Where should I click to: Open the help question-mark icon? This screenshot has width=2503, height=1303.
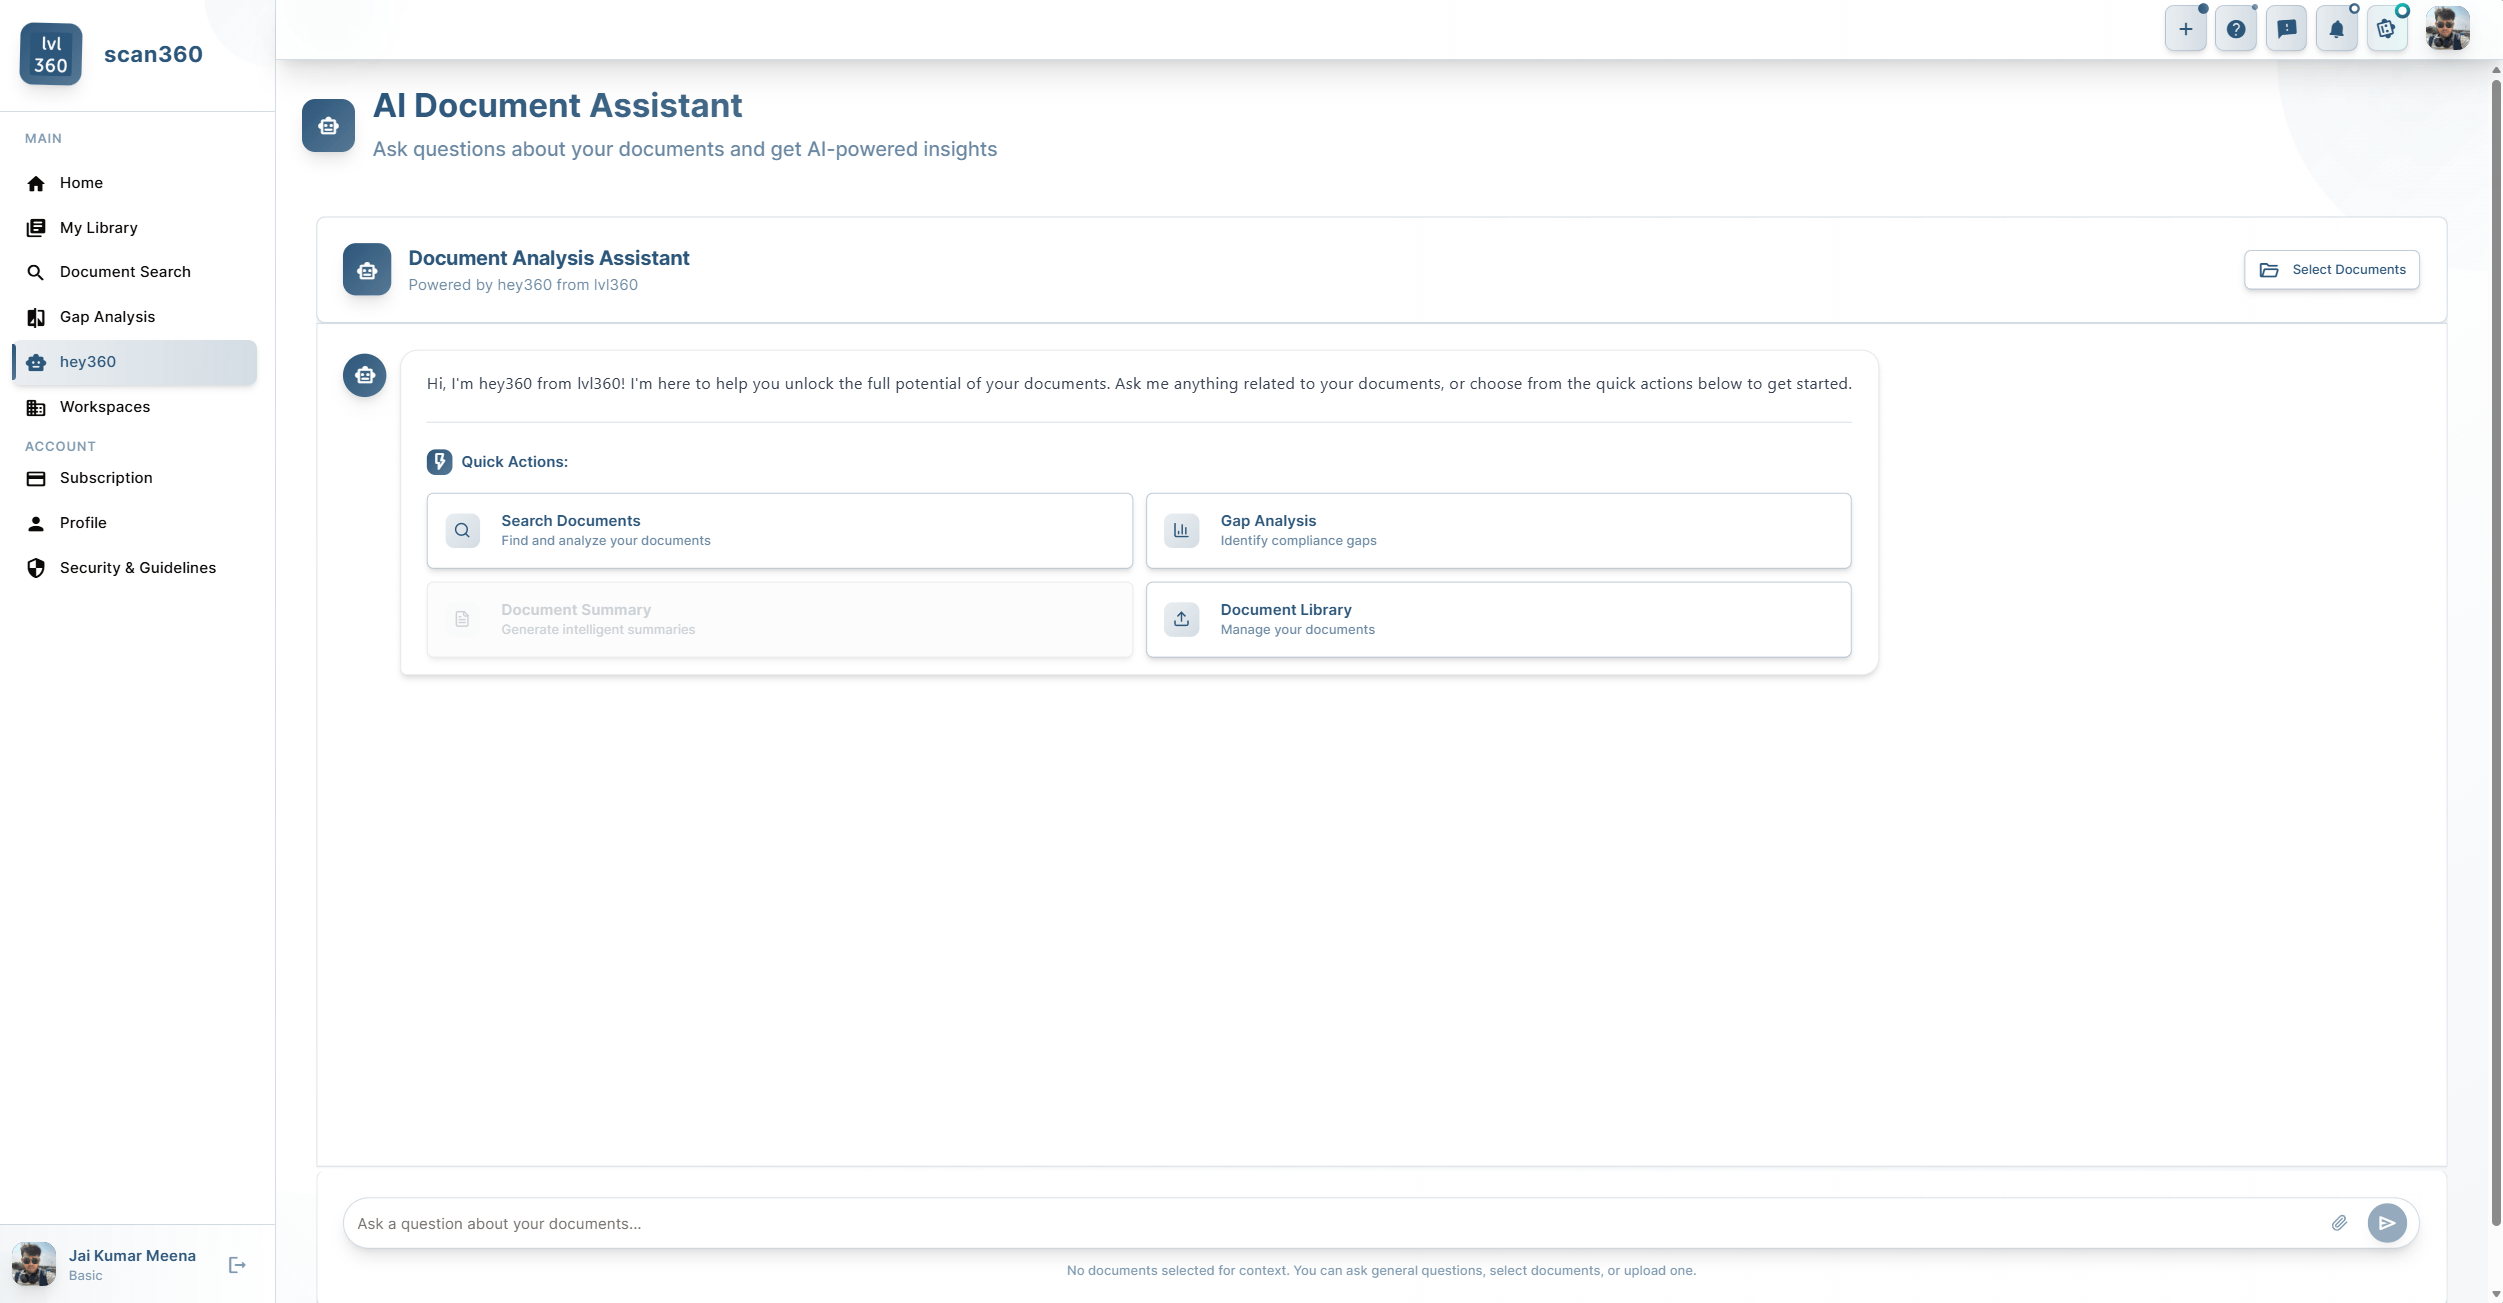[x=2236, y=28]
